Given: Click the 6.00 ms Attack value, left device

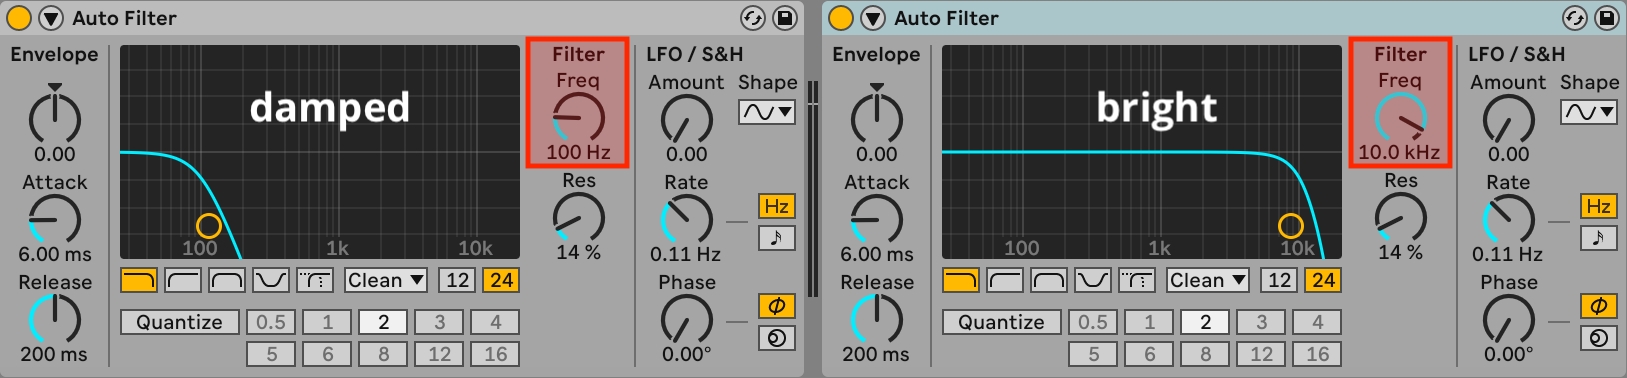Looking at the screenshot, I should (55, 255).
